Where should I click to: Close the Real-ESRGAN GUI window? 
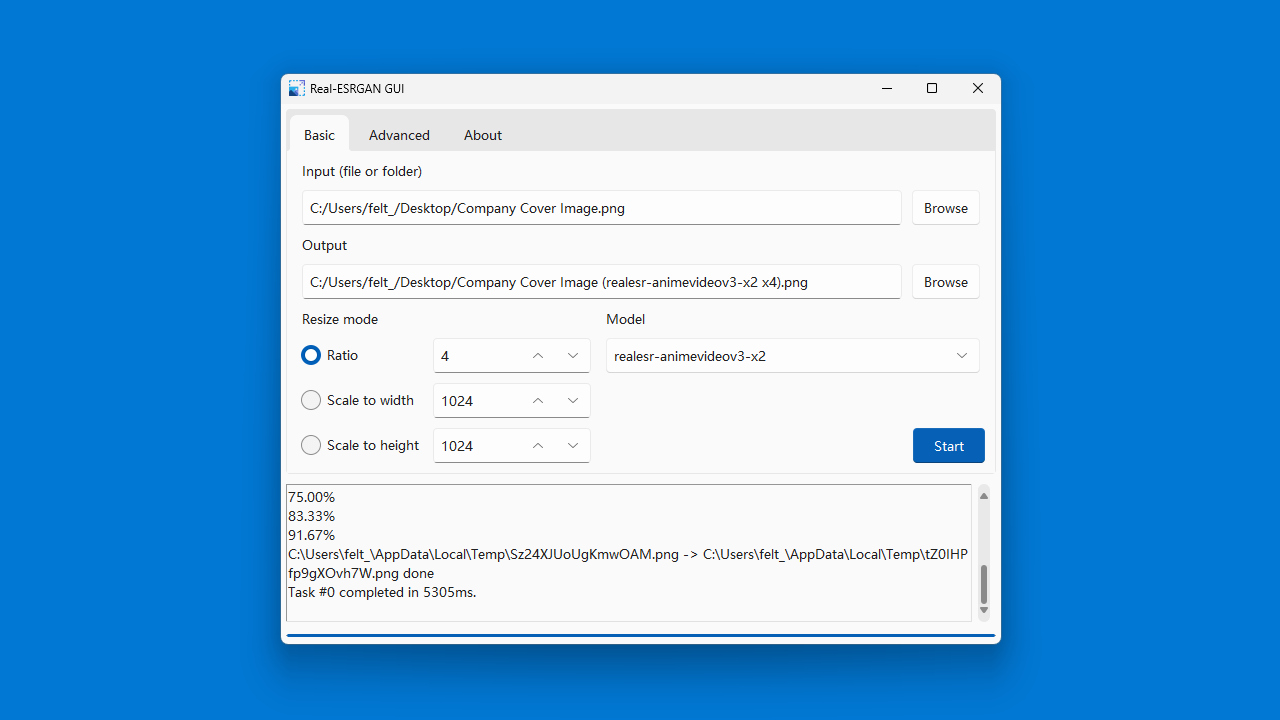pos(978,88)
